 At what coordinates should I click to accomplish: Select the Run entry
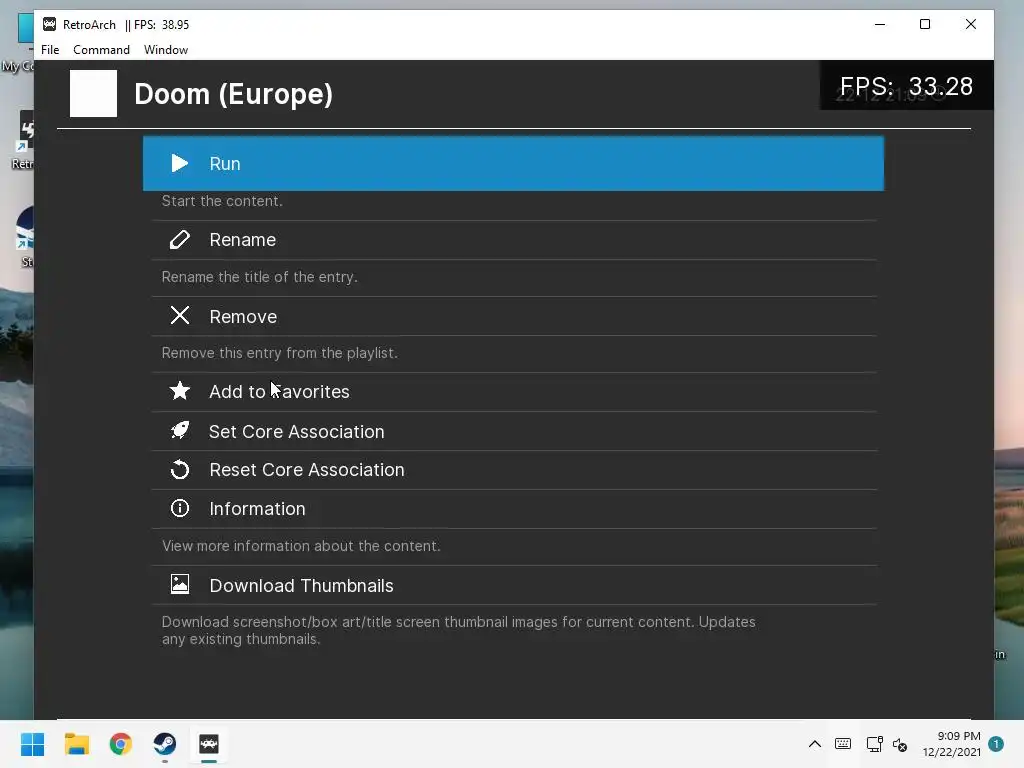513,163
